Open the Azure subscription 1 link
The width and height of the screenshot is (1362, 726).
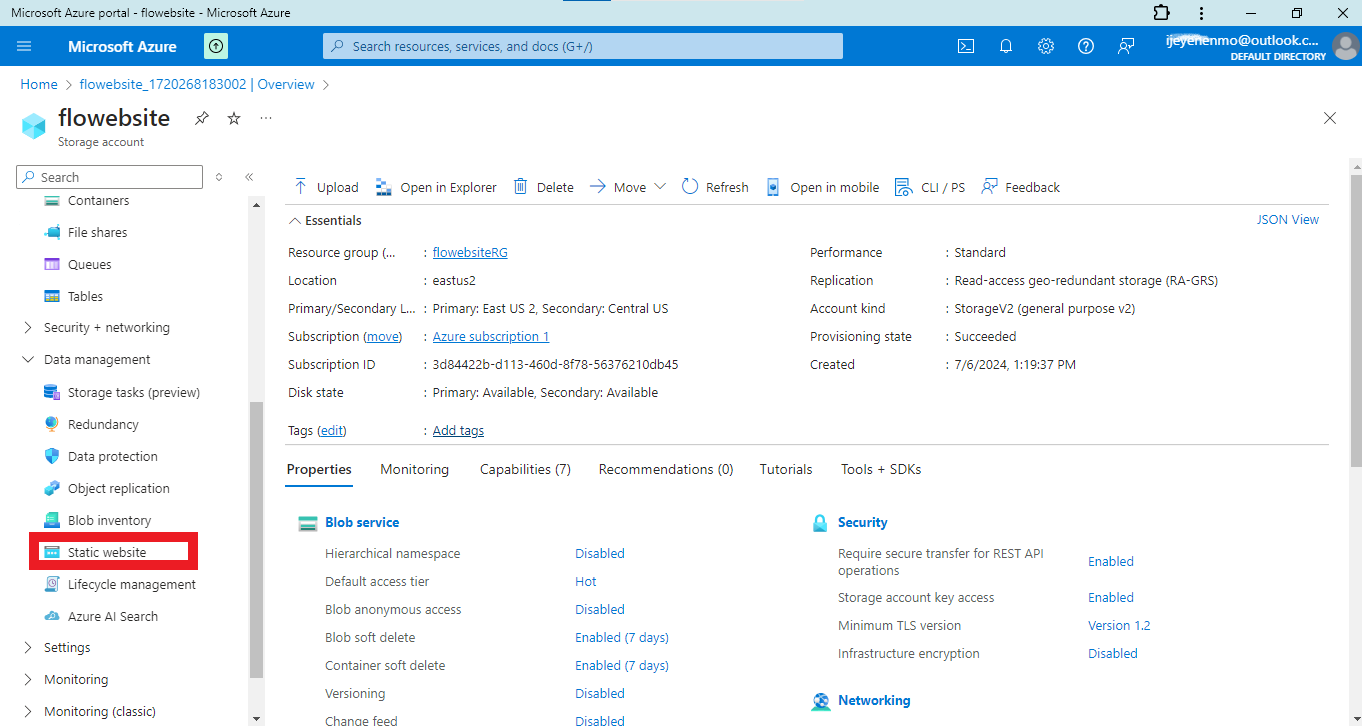point(491,337)
